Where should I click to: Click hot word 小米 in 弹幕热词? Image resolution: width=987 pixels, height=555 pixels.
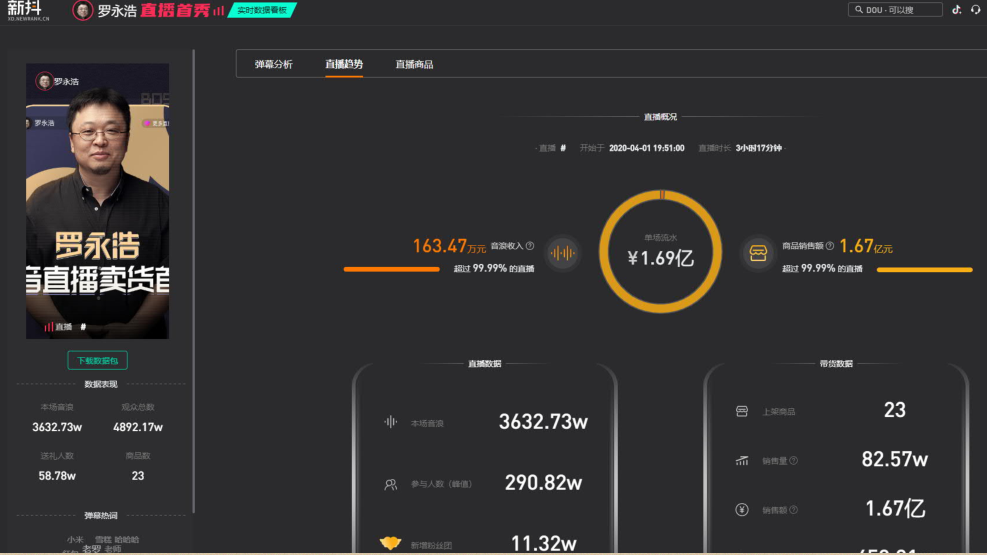tap(75, 539)
